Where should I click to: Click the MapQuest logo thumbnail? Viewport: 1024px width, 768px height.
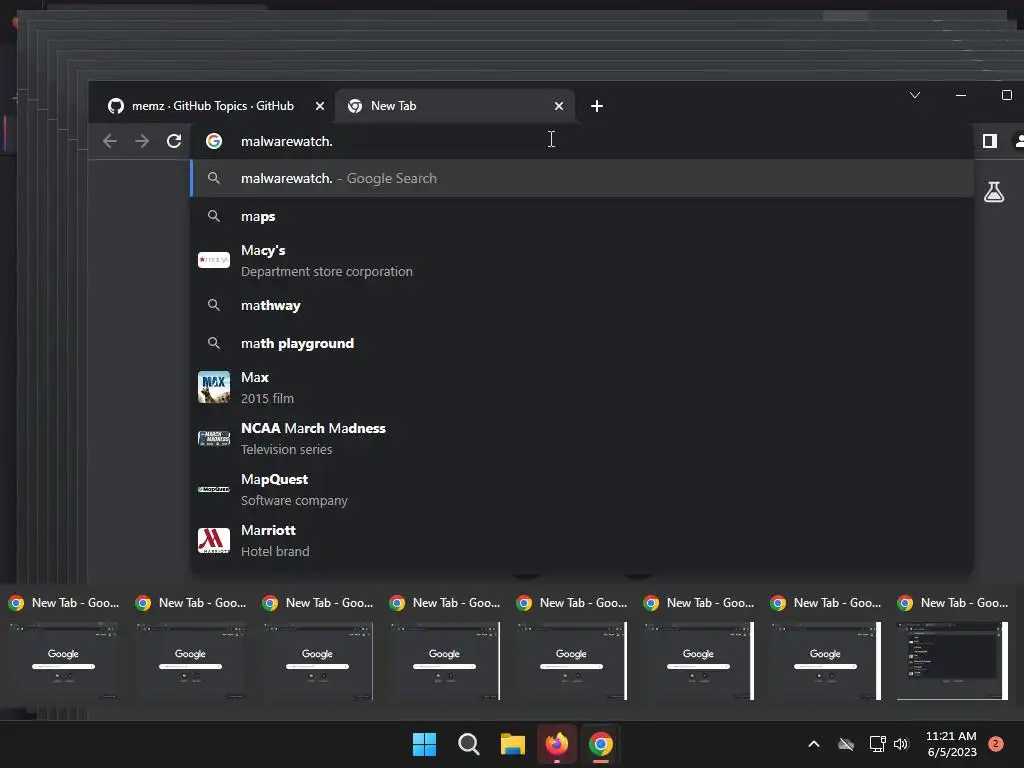click(x=214, y=489)
